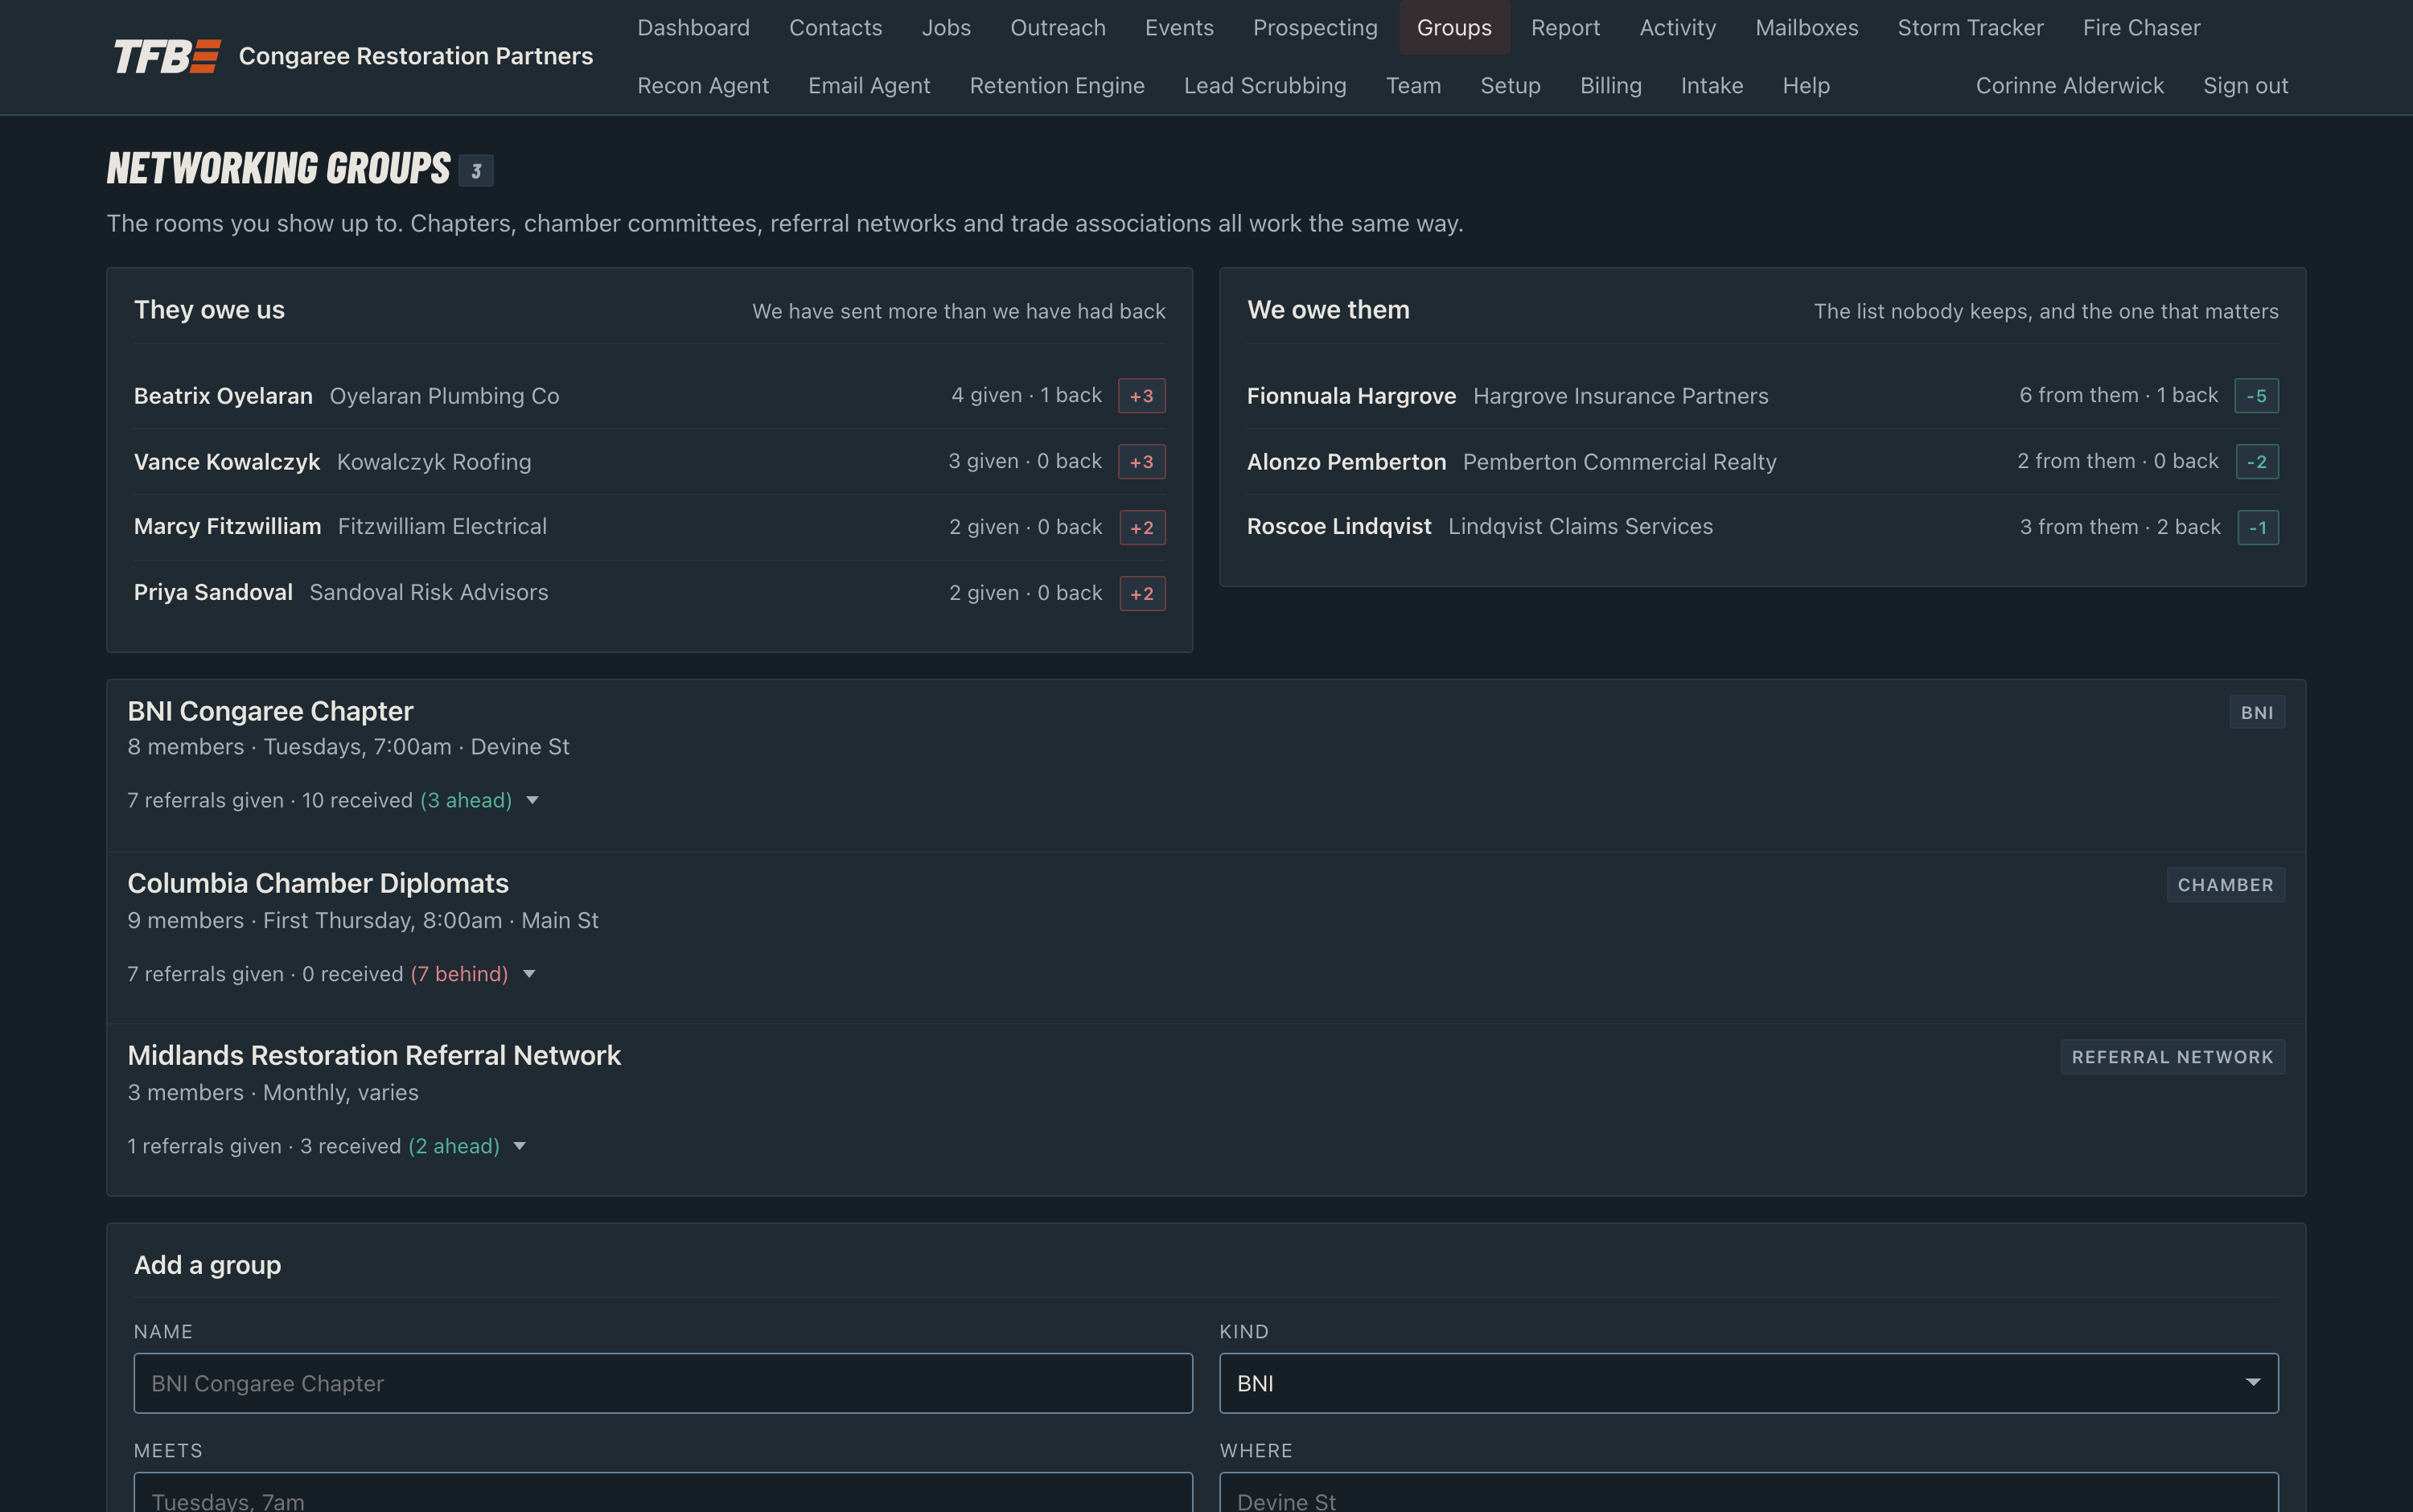Click the TFB logo icon

(x=167, y=56)
